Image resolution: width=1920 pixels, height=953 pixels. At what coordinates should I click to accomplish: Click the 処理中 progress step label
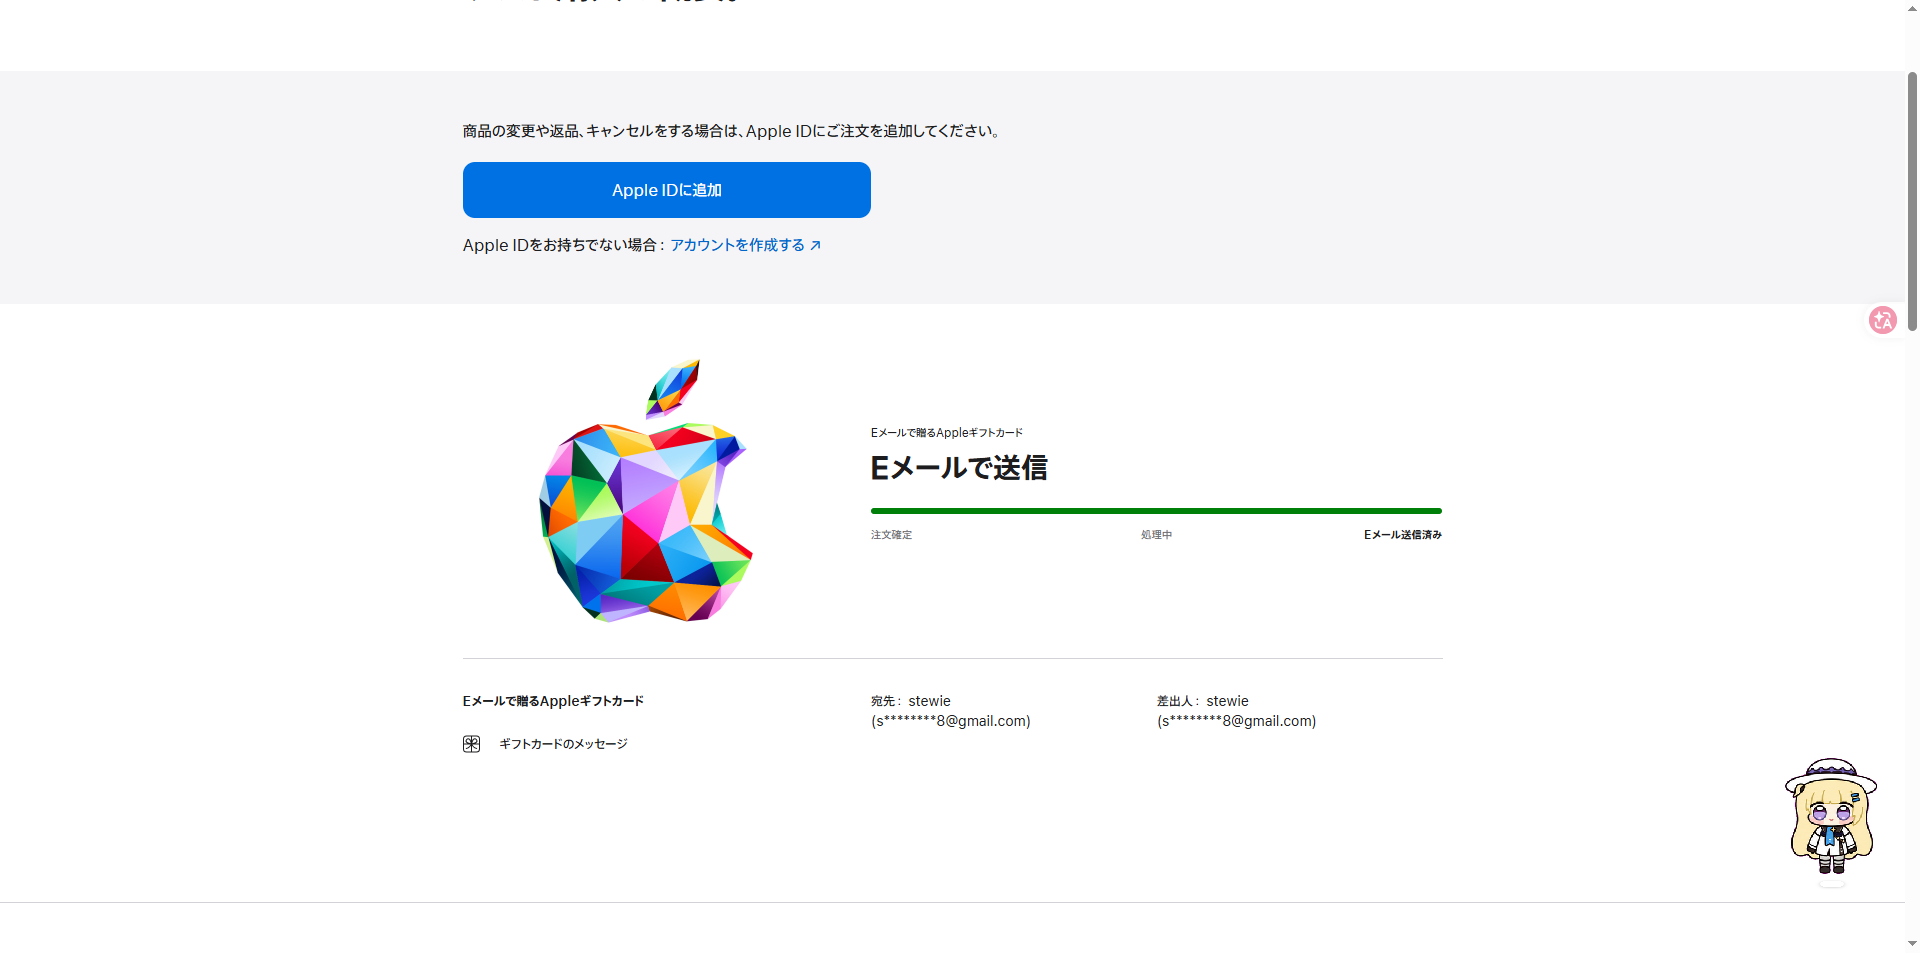(1156, 535)
